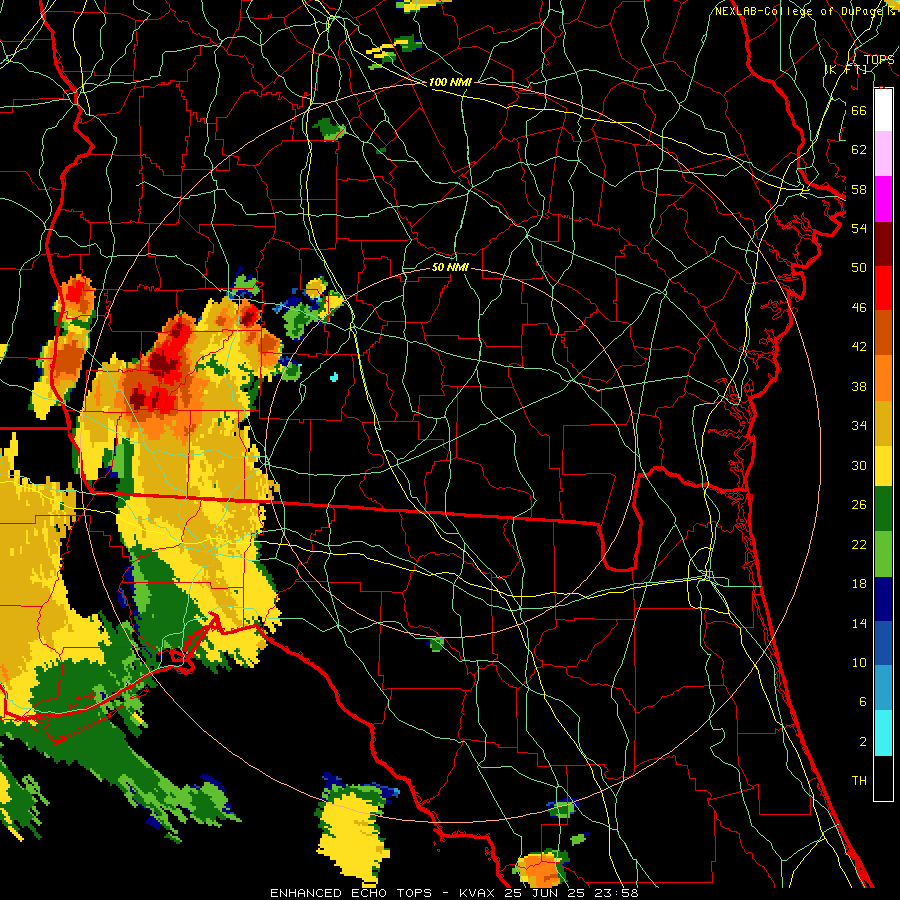Click the white swatch on the tops scale
900x900 pixels.
point(883,110)
